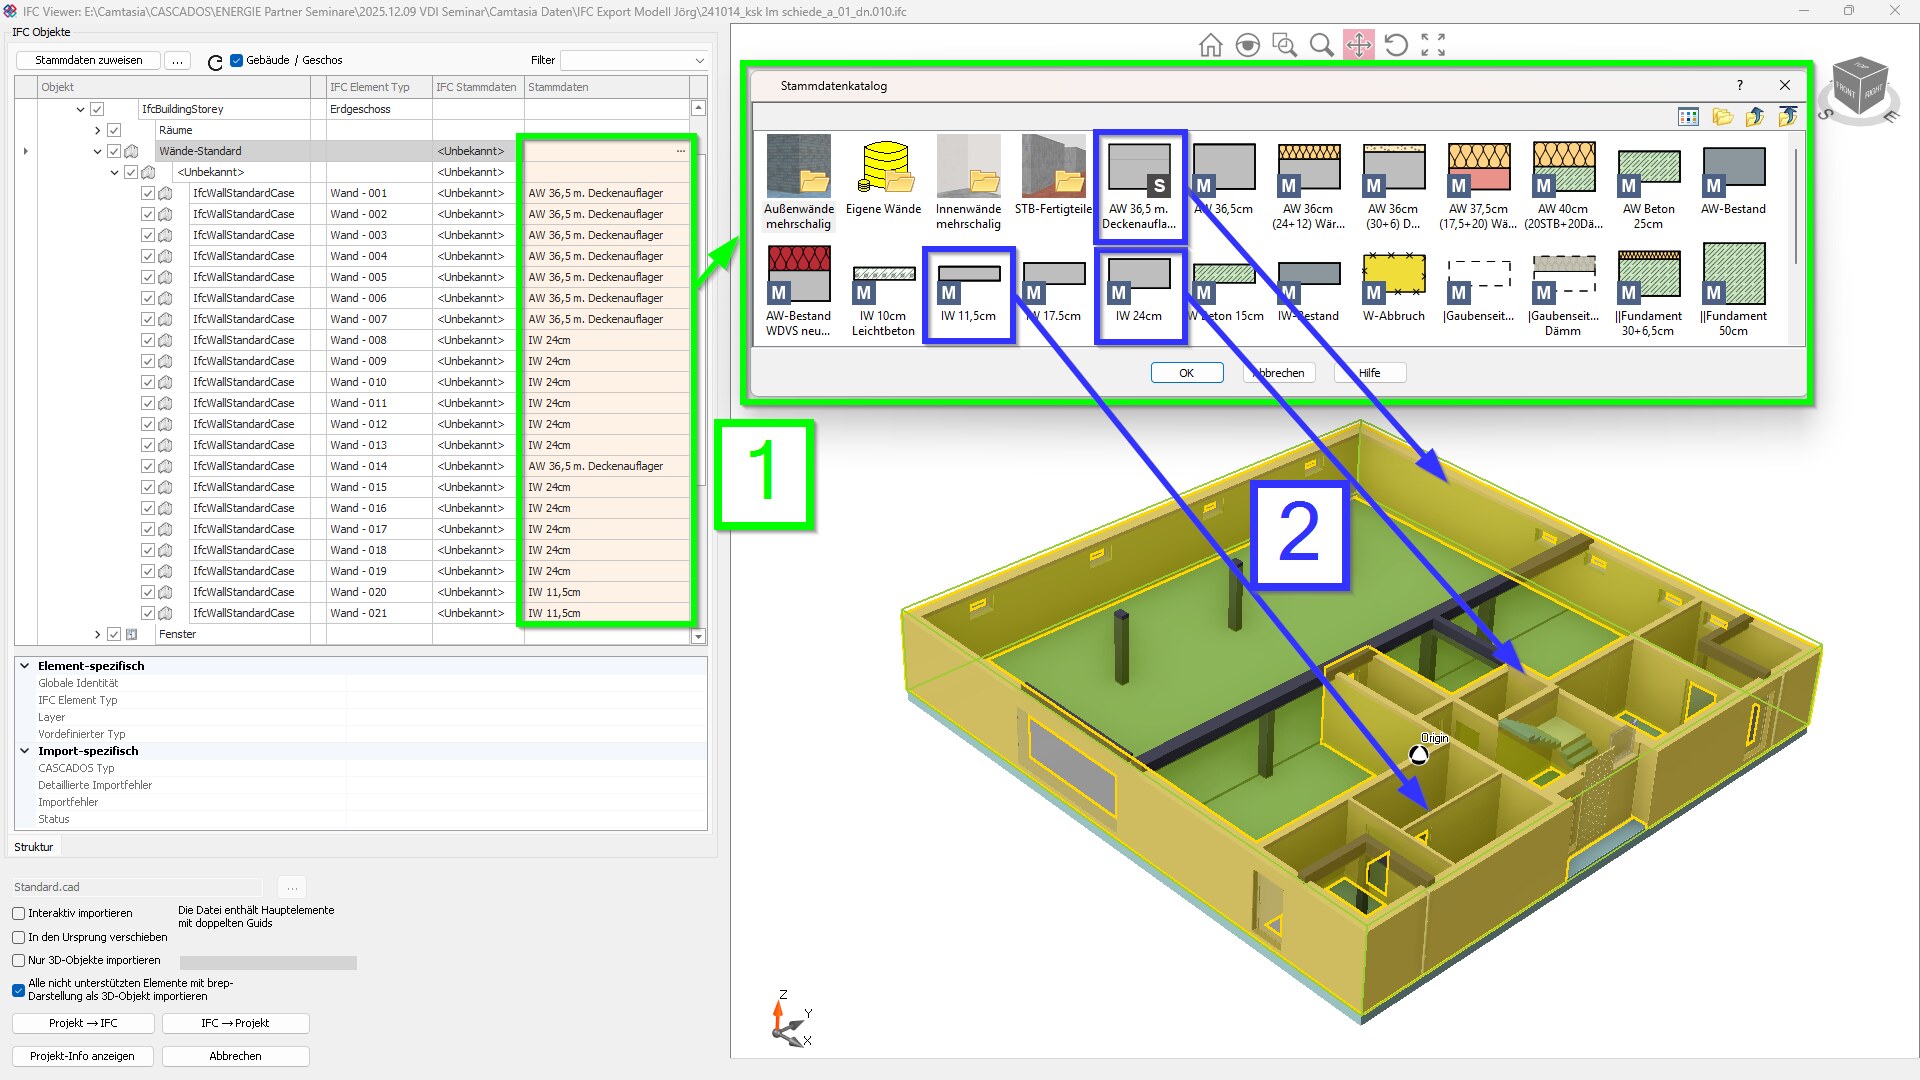The image size is (1920, 1080).
Task: Click Hilfe in Stammdatenkatalog dialog
Action: coord(1369,373)
